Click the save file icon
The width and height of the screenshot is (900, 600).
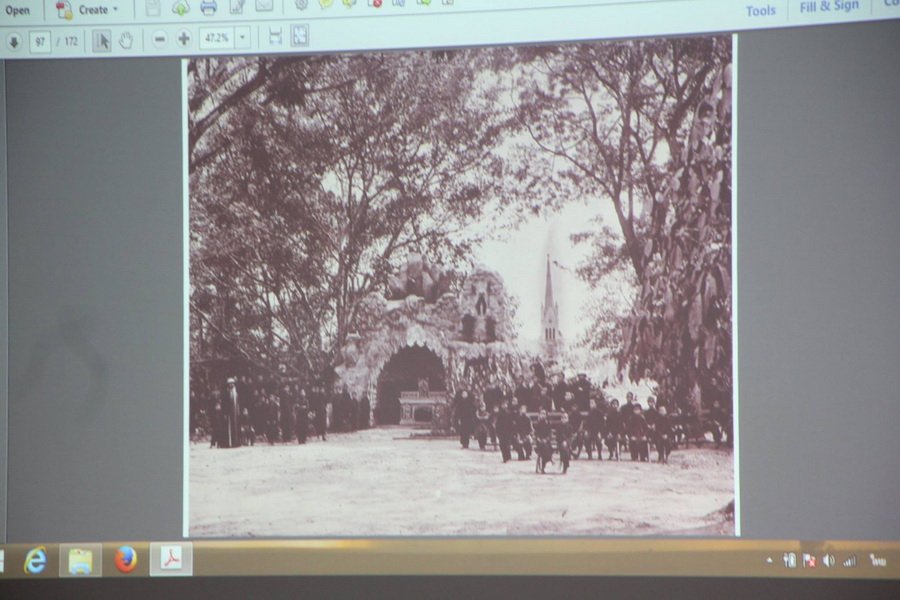pos(153,7)
